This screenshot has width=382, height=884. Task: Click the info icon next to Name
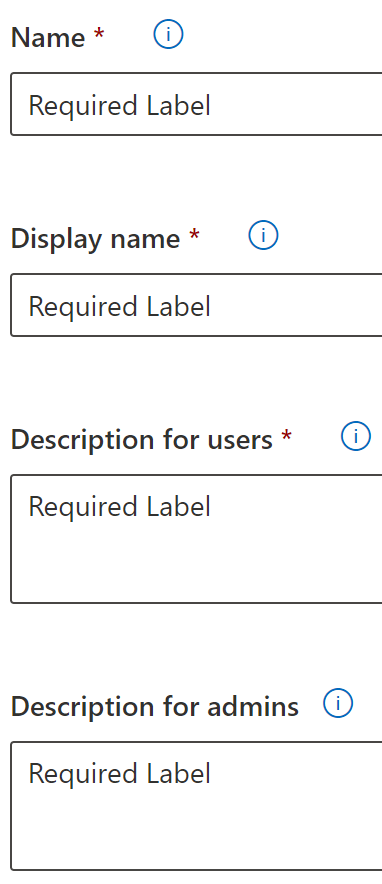[168, 34]
